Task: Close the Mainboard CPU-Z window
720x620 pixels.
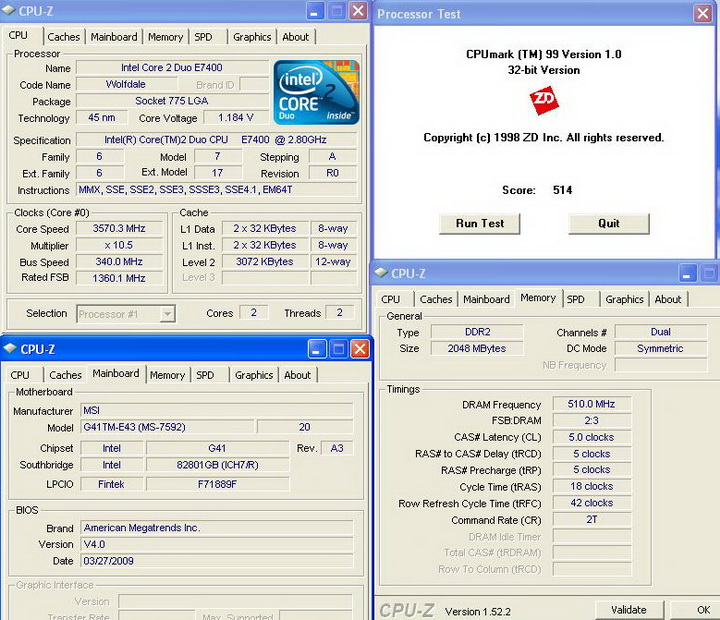Action: (x=360, y=349)
